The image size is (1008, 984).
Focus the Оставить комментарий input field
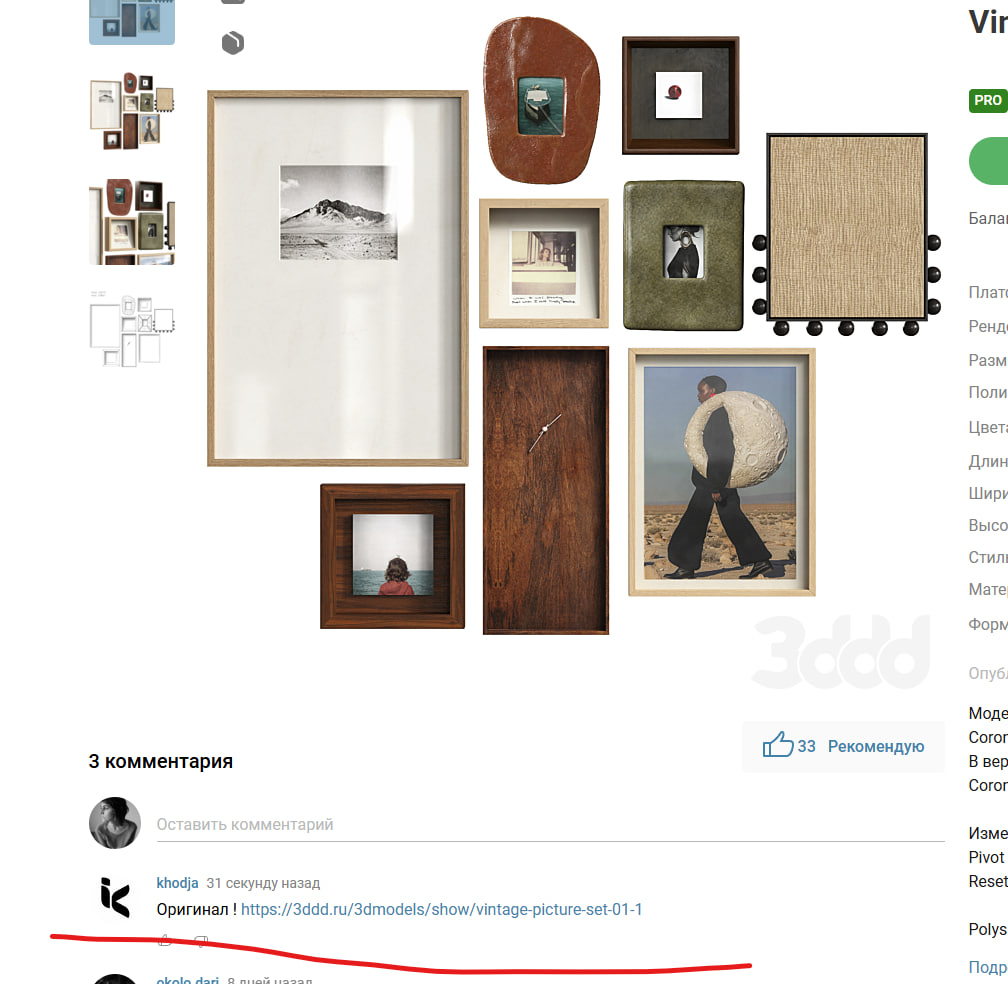click(550, 825)
